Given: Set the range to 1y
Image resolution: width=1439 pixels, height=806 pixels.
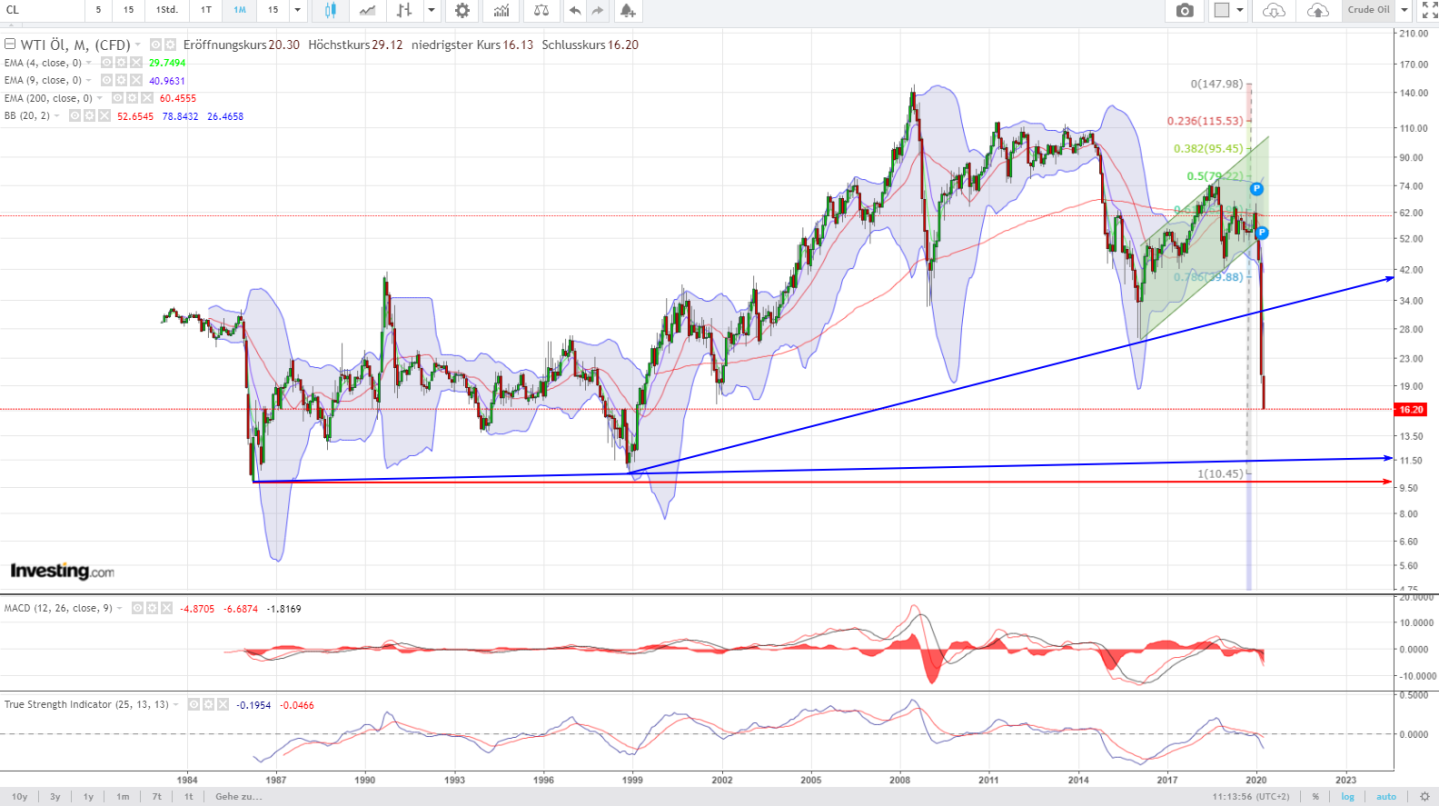Looking at the screenshot, I should [89, 797].
